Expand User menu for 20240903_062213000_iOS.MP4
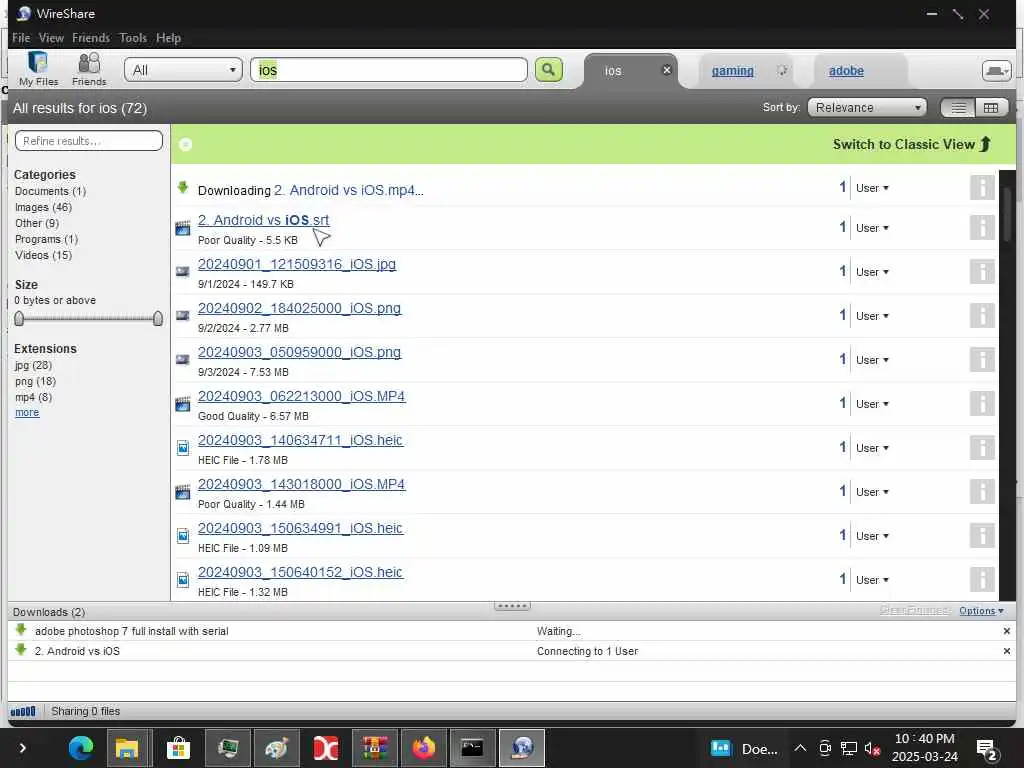1024x768 pixels. [872, 404]
